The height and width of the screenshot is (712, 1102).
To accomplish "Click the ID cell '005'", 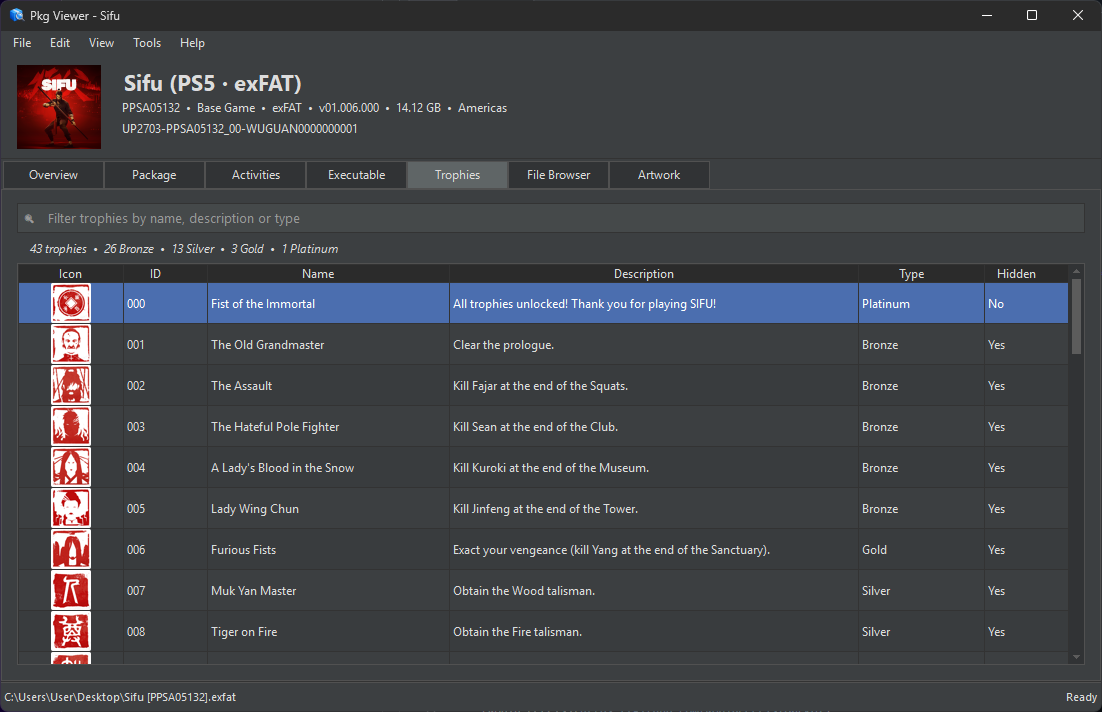I will (165, 509).
